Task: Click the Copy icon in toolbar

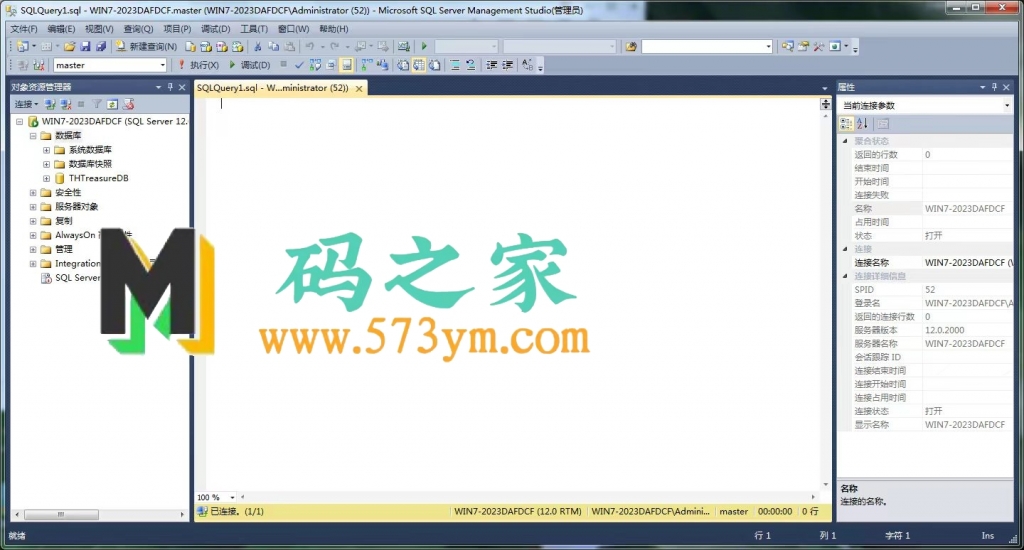Action: (273, 46)
